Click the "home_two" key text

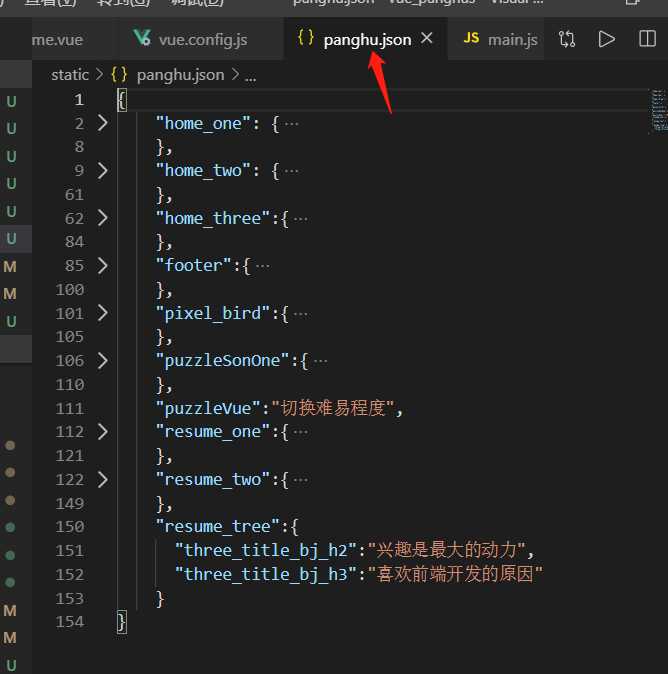tap(203, 171)
